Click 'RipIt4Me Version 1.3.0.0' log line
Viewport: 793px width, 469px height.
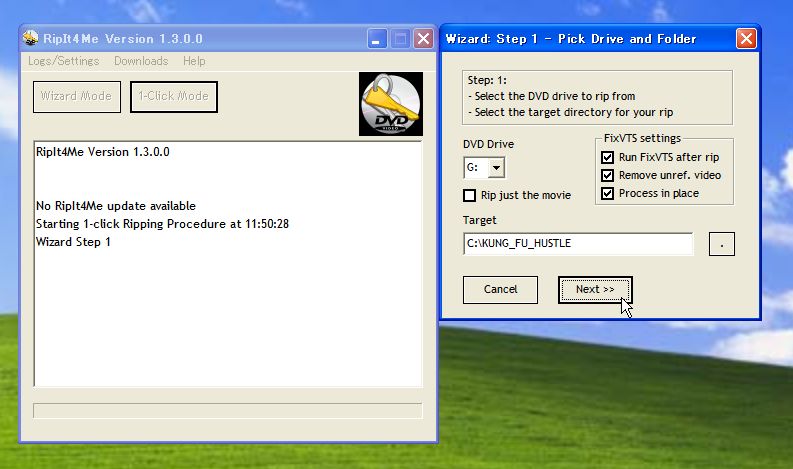click(103, 152)
